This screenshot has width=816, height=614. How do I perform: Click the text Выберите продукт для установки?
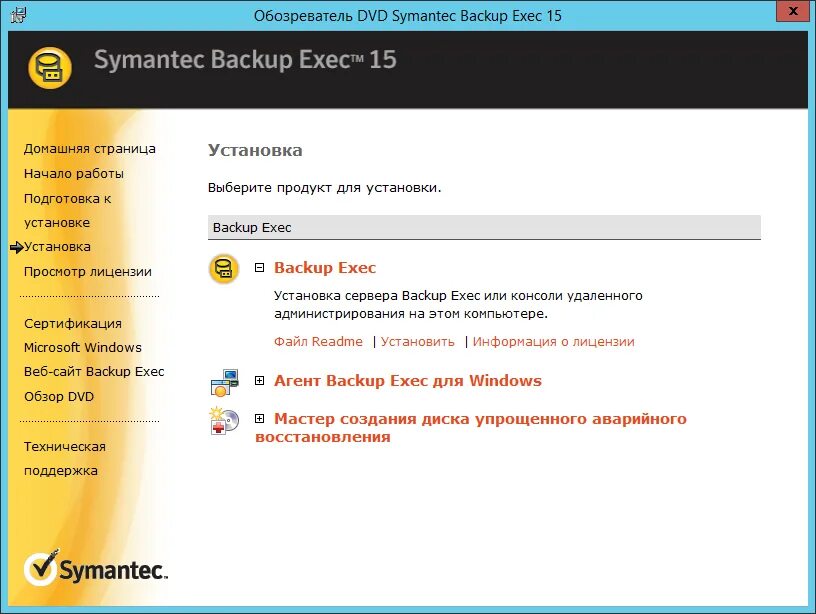point(324,188)
